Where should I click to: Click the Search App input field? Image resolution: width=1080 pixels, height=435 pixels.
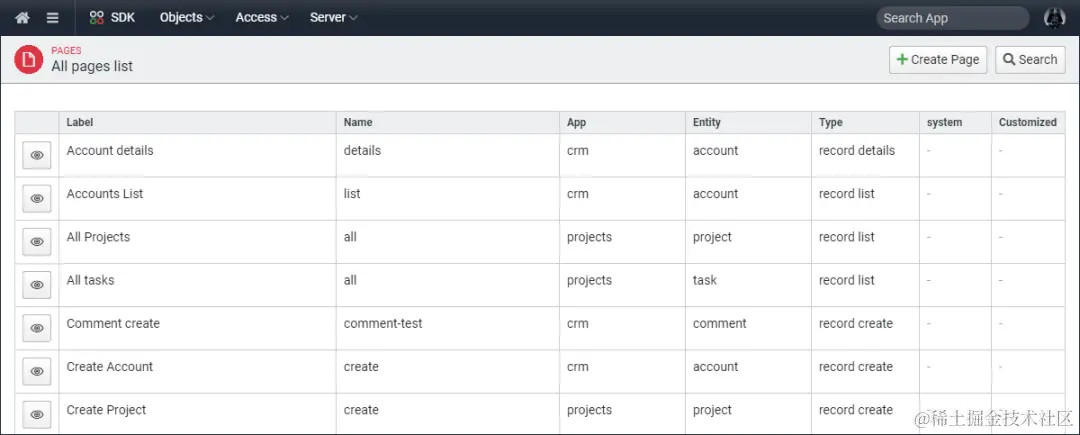click(950, 18)
